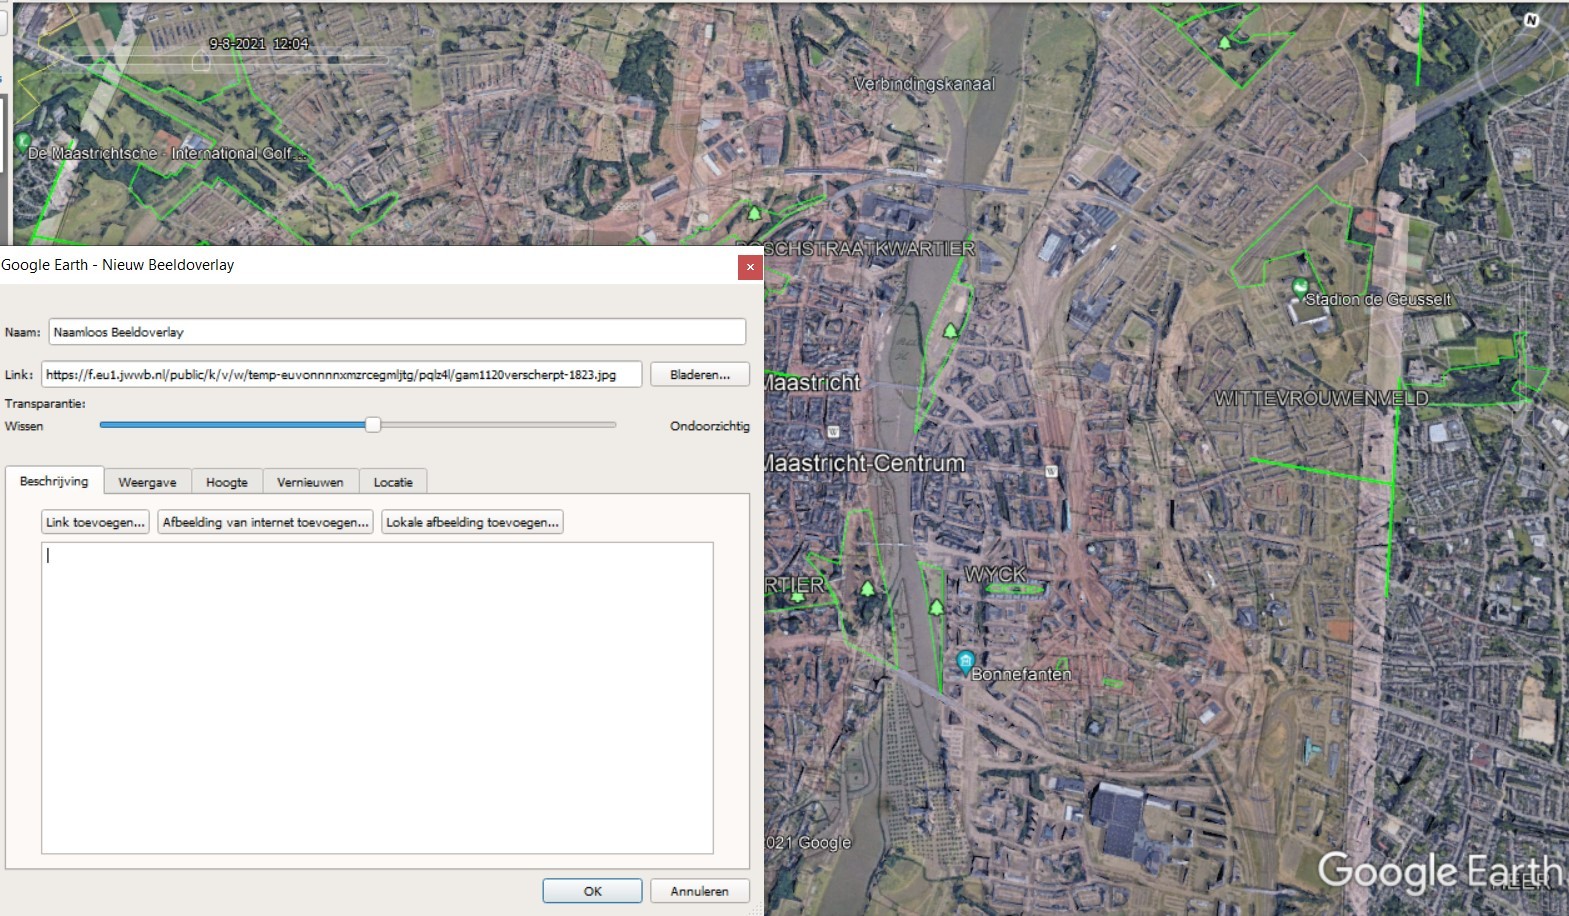
Task: Click into the Naam text field
Action: tap(397, 332)
